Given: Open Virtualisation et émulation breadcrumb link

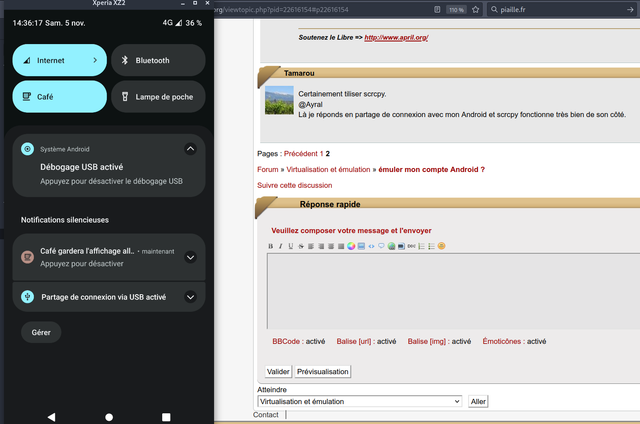Looking at the screenshot, I should [x=328, y=169].
